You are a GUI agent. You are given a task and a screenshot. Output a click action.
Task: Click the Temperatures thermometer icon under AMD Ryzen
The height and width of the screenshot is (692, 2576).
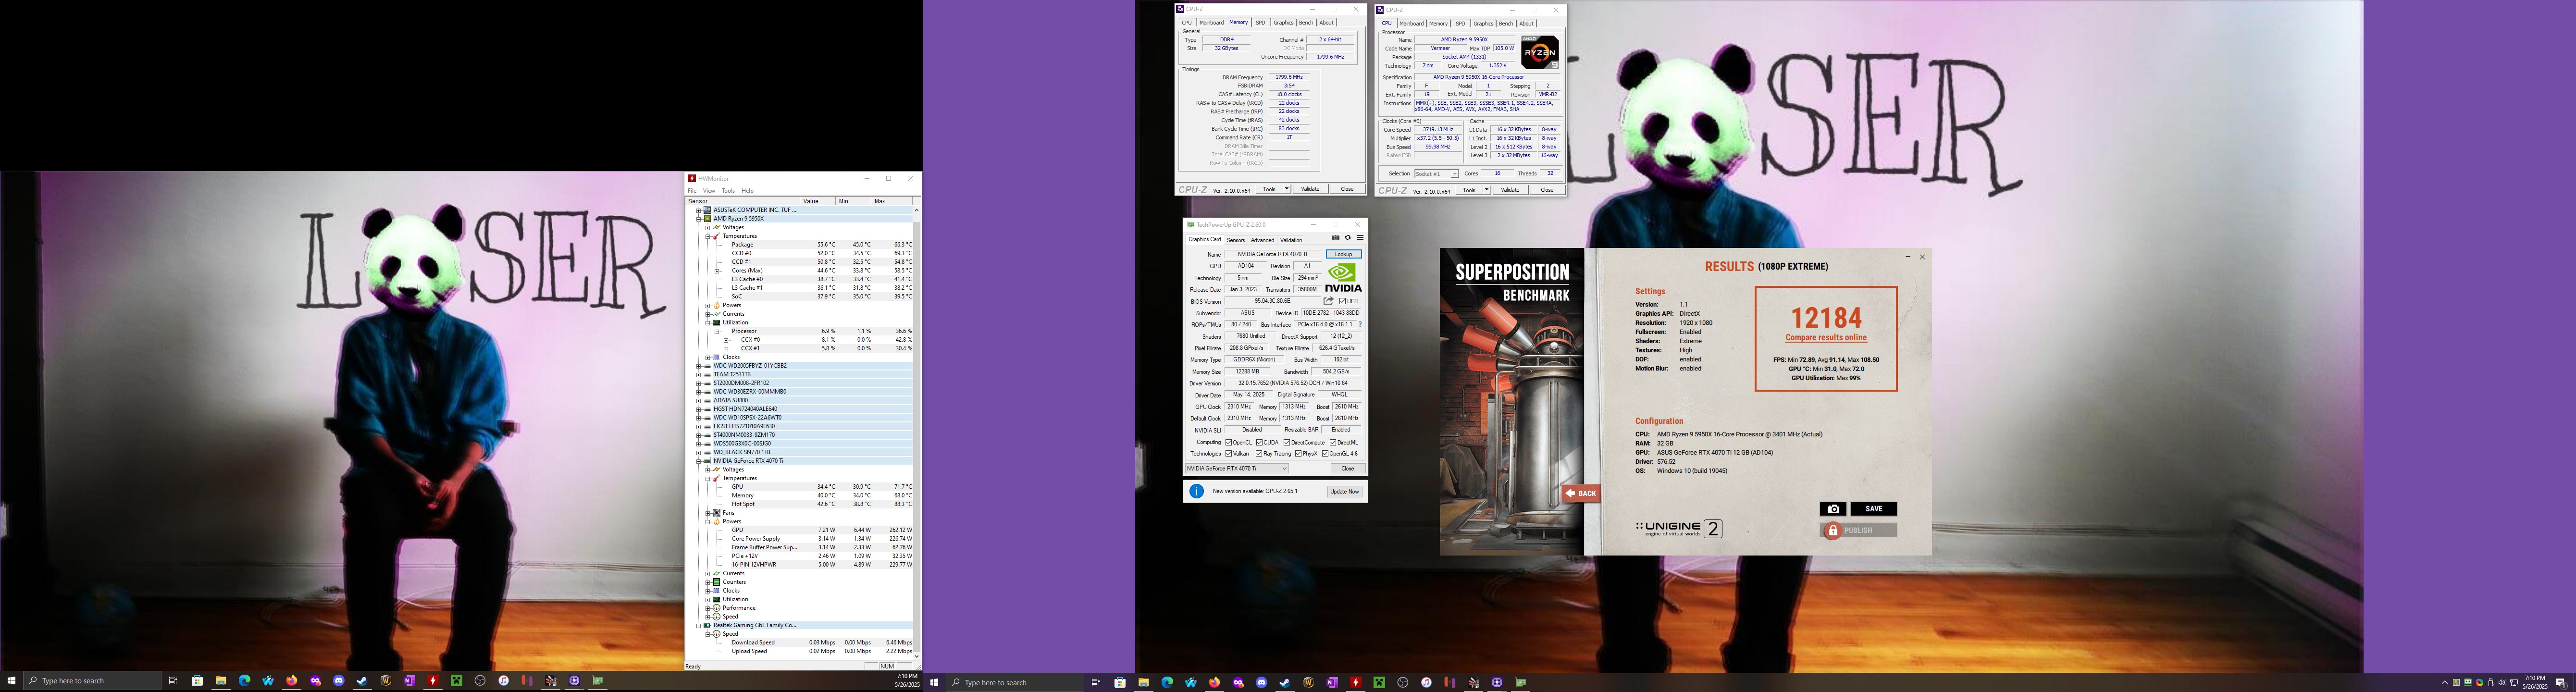point(717,236)
